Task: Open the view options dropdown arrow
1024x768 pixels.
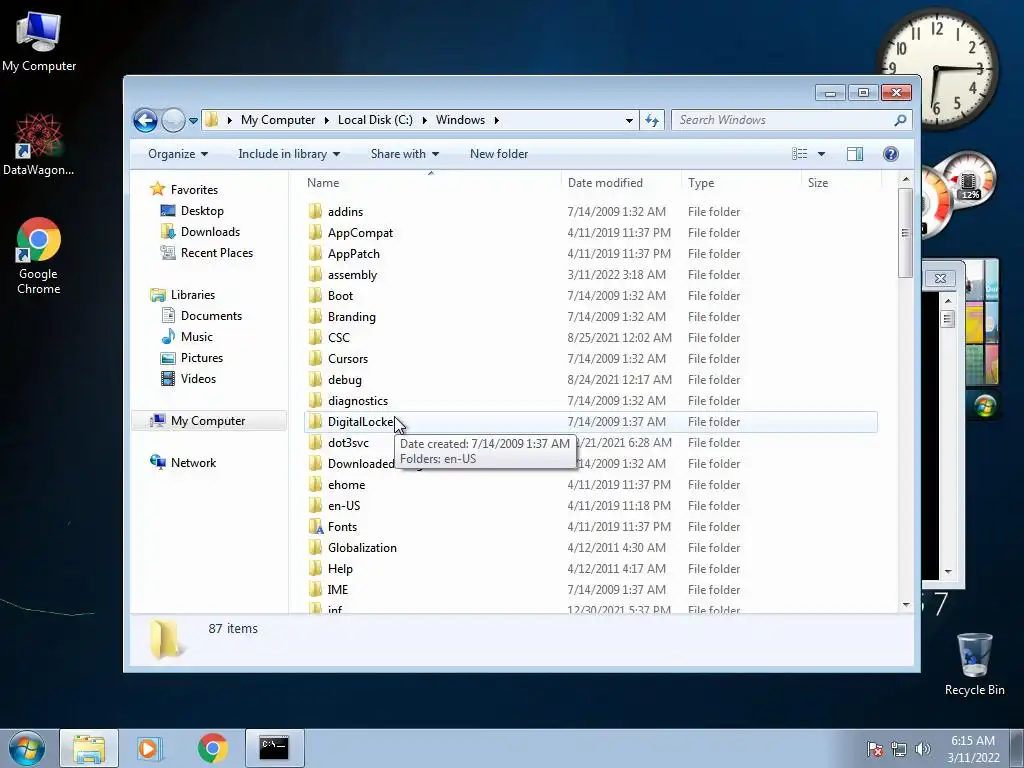Action: point(822,154)
